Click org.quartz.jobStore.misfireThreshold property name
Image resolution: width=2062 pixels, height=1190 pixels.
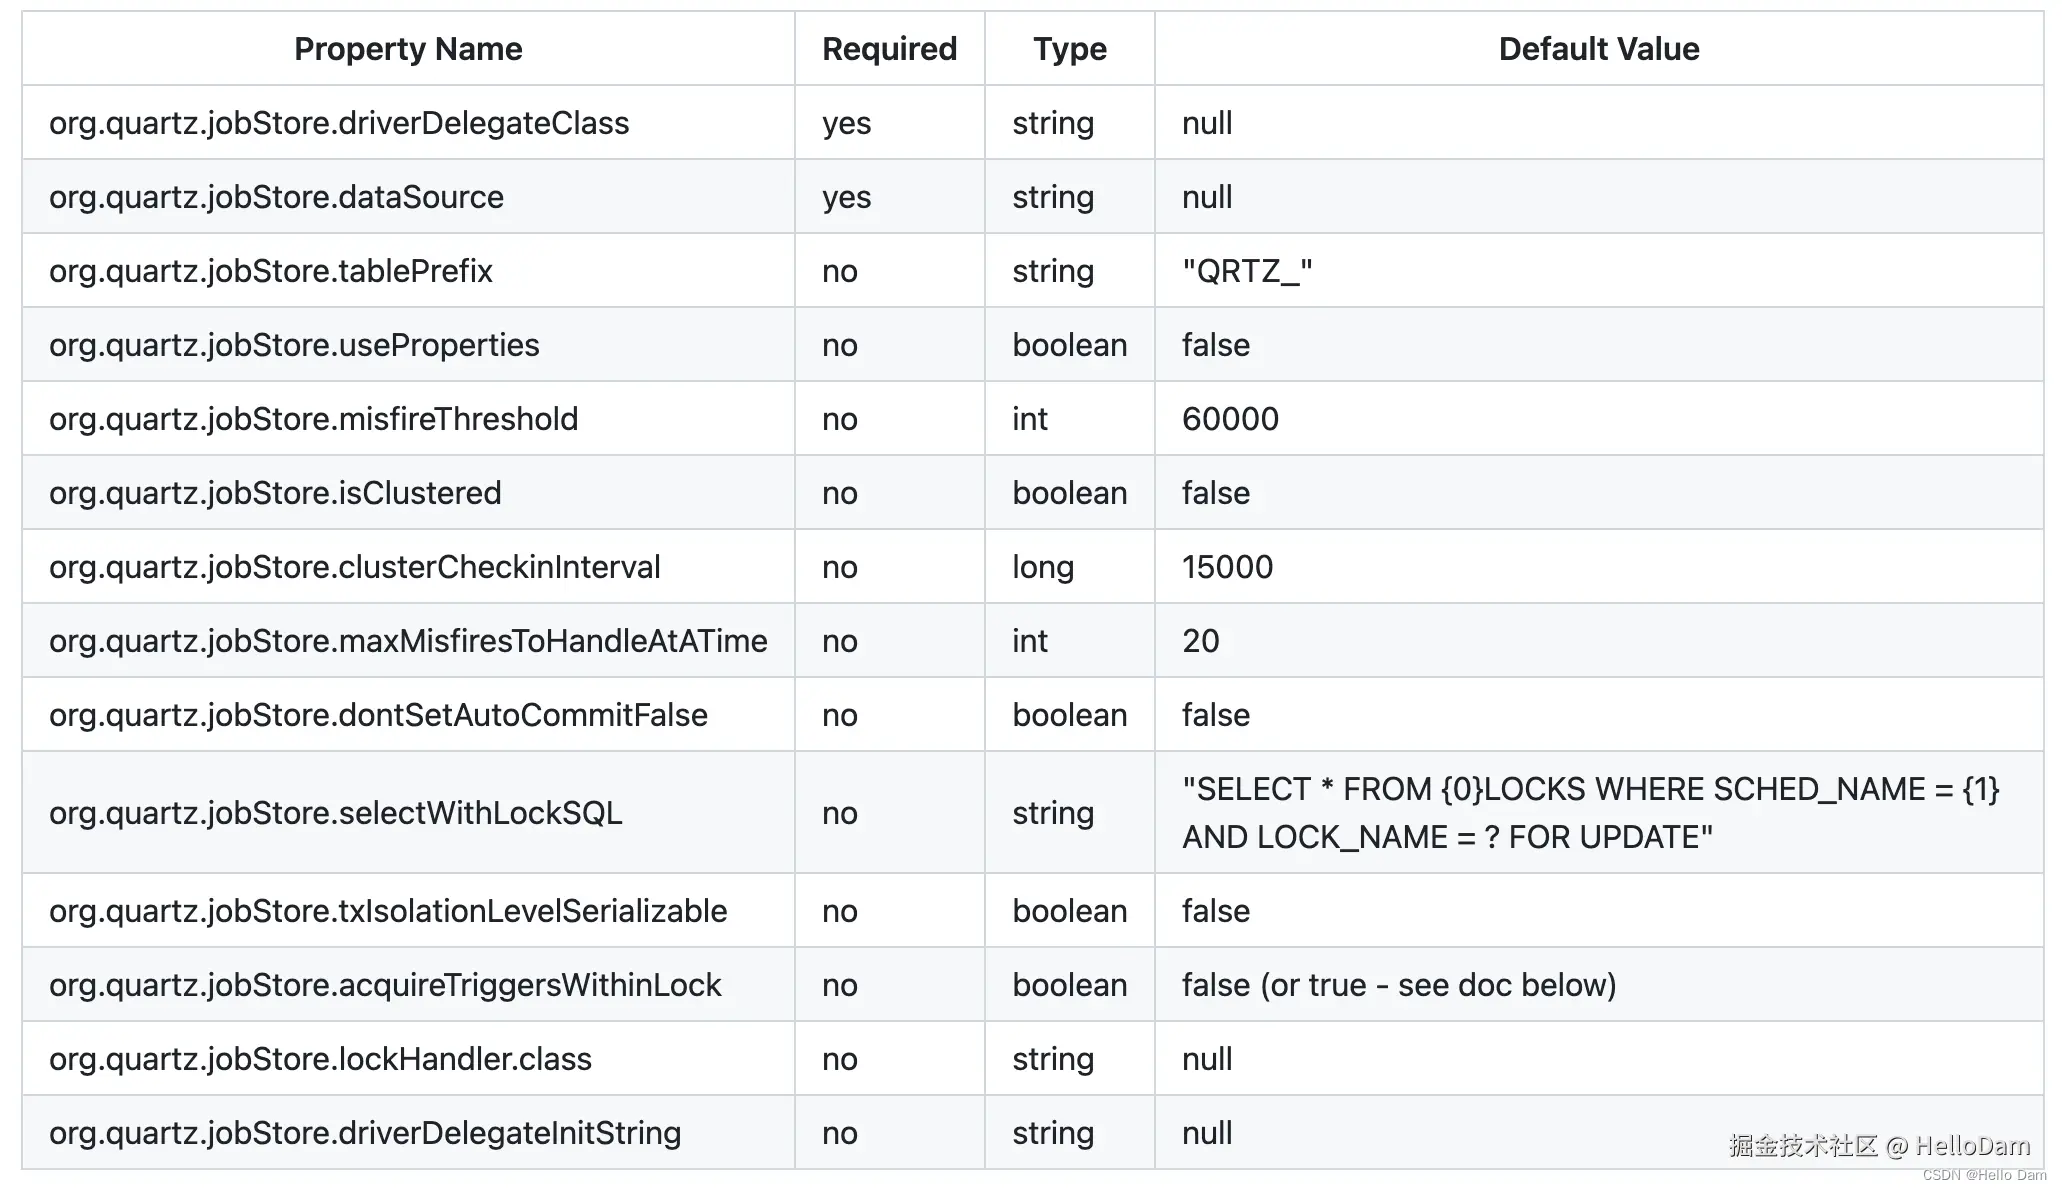tap(313, 419)
